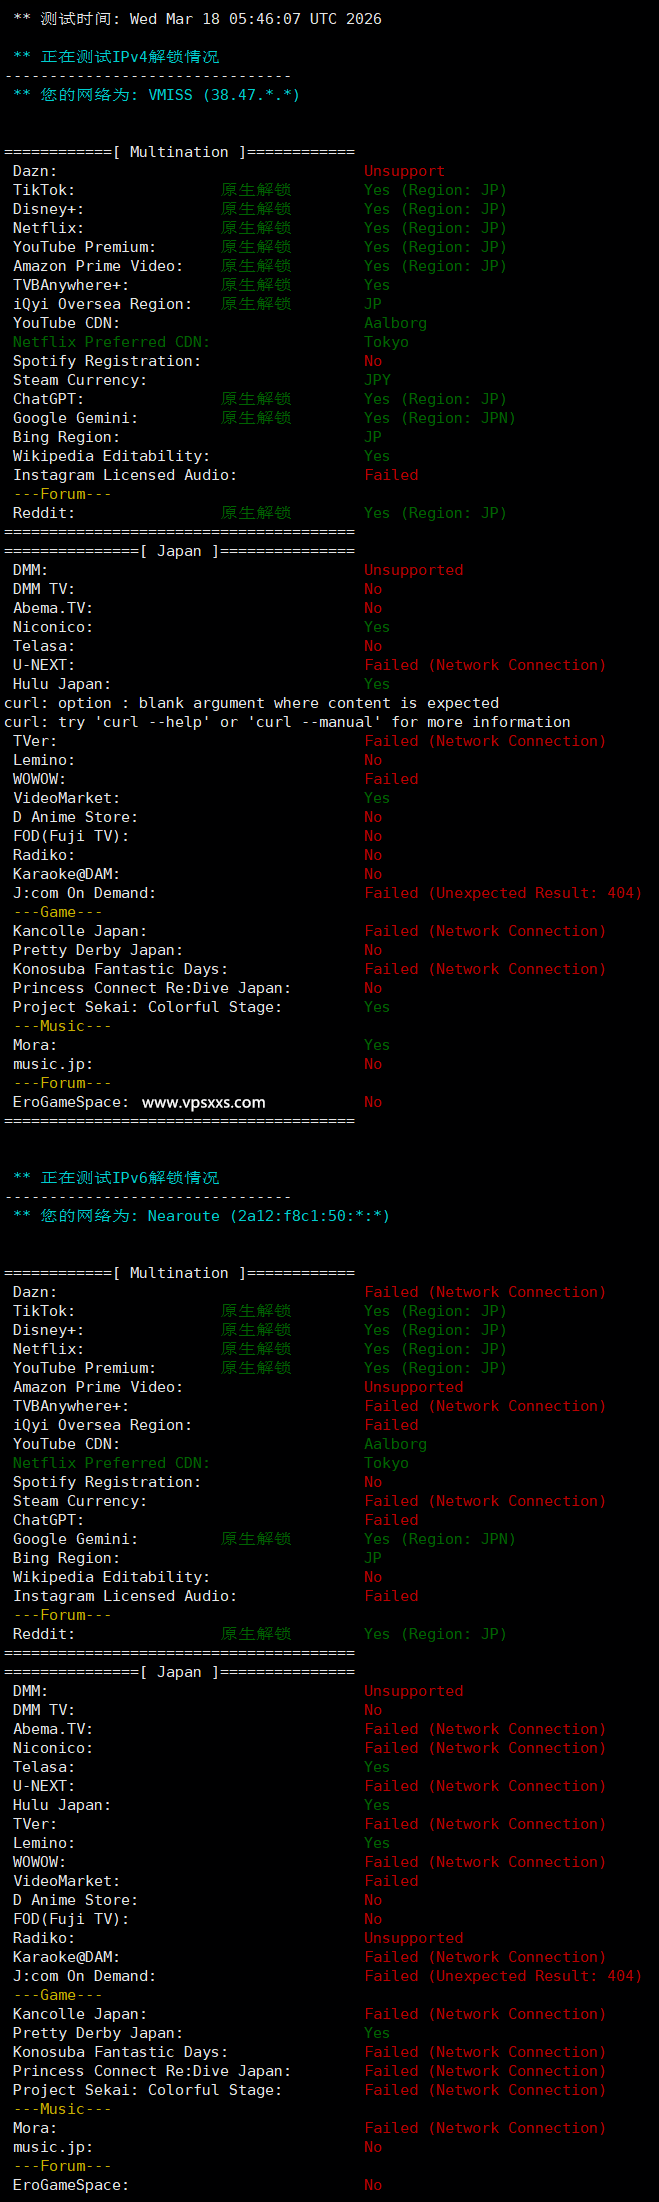Screen dimensions: 659x2202
Task: Select the '正在测试IPv6解锁情况' heading
Action: coord(130,1178)
